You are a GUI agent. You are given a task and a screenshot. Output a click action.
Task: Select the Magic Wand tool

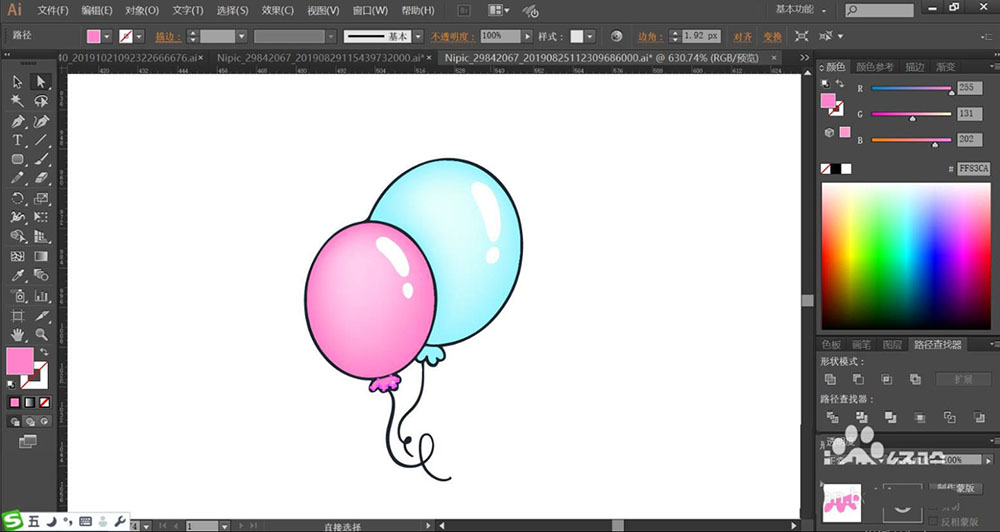tap(17, 101)
